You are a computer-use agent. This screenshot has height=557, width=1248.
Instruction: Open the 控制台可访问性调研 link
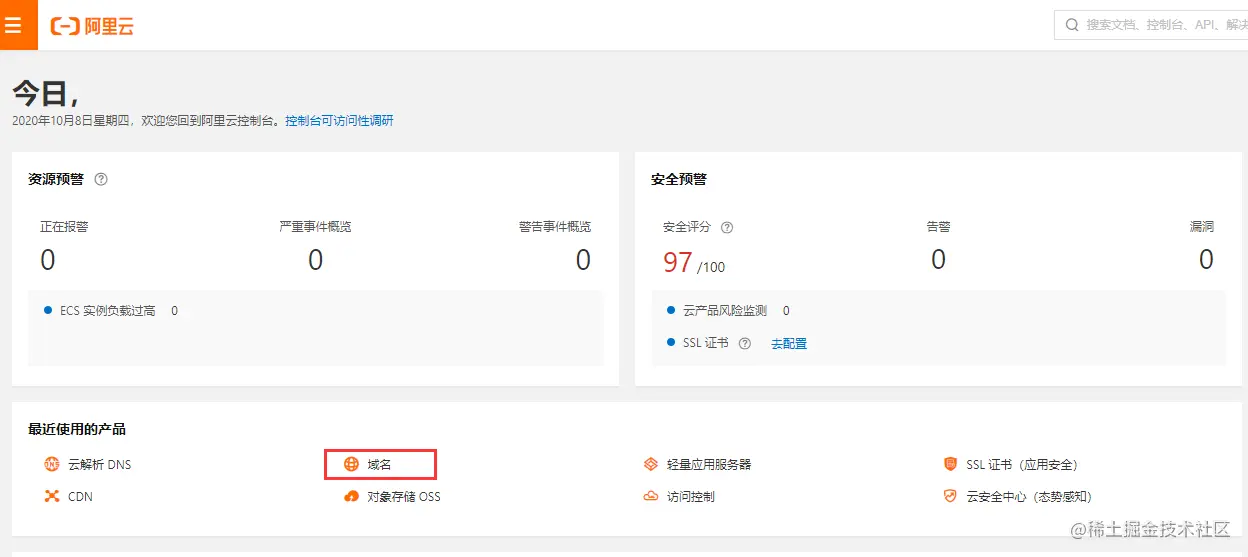(x=339, y=121)
